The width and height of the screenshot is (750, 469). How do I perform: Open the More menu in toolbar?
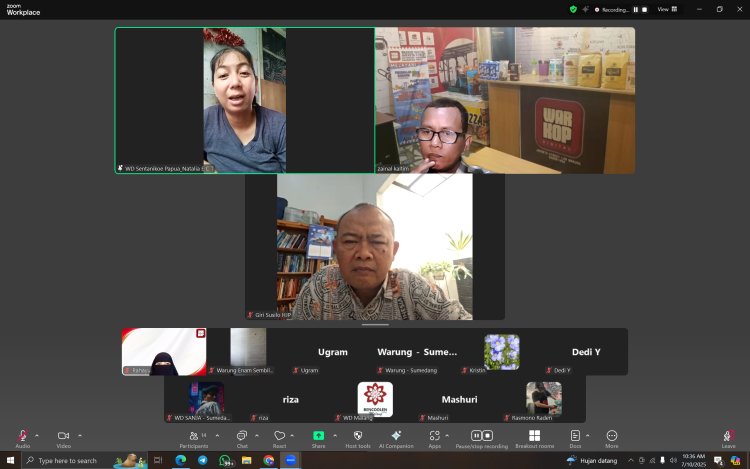click(611, 436)
